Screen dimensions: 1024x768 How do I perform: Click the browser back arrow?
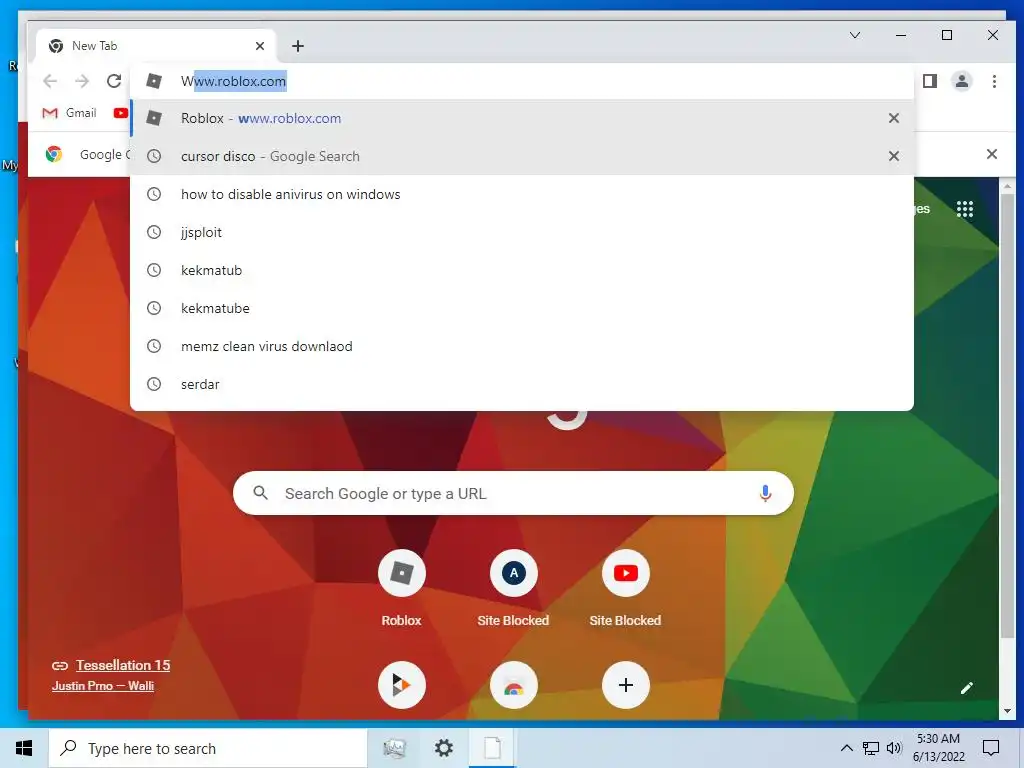tap(50, 81)
